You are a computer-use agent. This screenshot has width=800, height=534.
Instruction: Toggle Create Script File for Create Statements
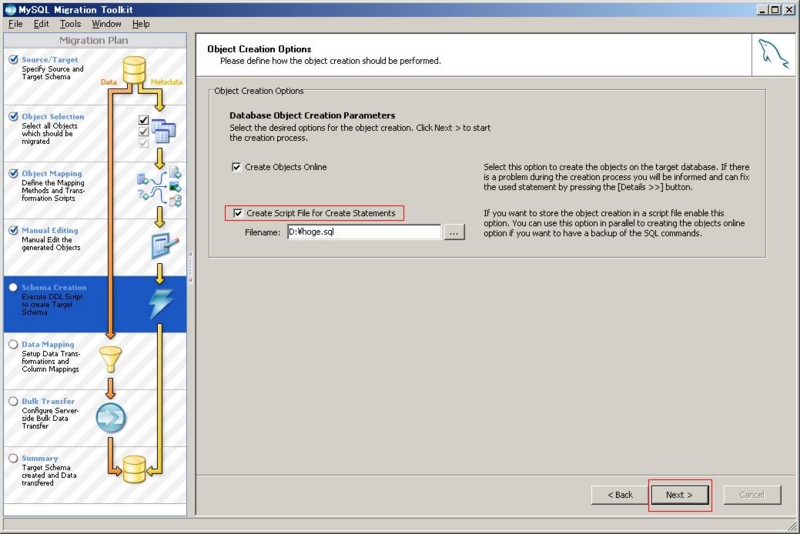tap(238, 213)
